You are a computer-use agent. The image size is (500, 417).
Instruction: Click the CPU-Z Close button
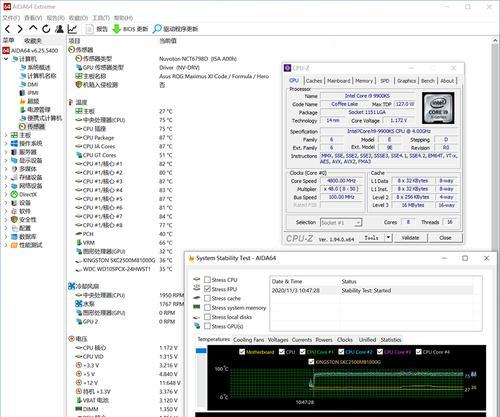tap(445, 238)
